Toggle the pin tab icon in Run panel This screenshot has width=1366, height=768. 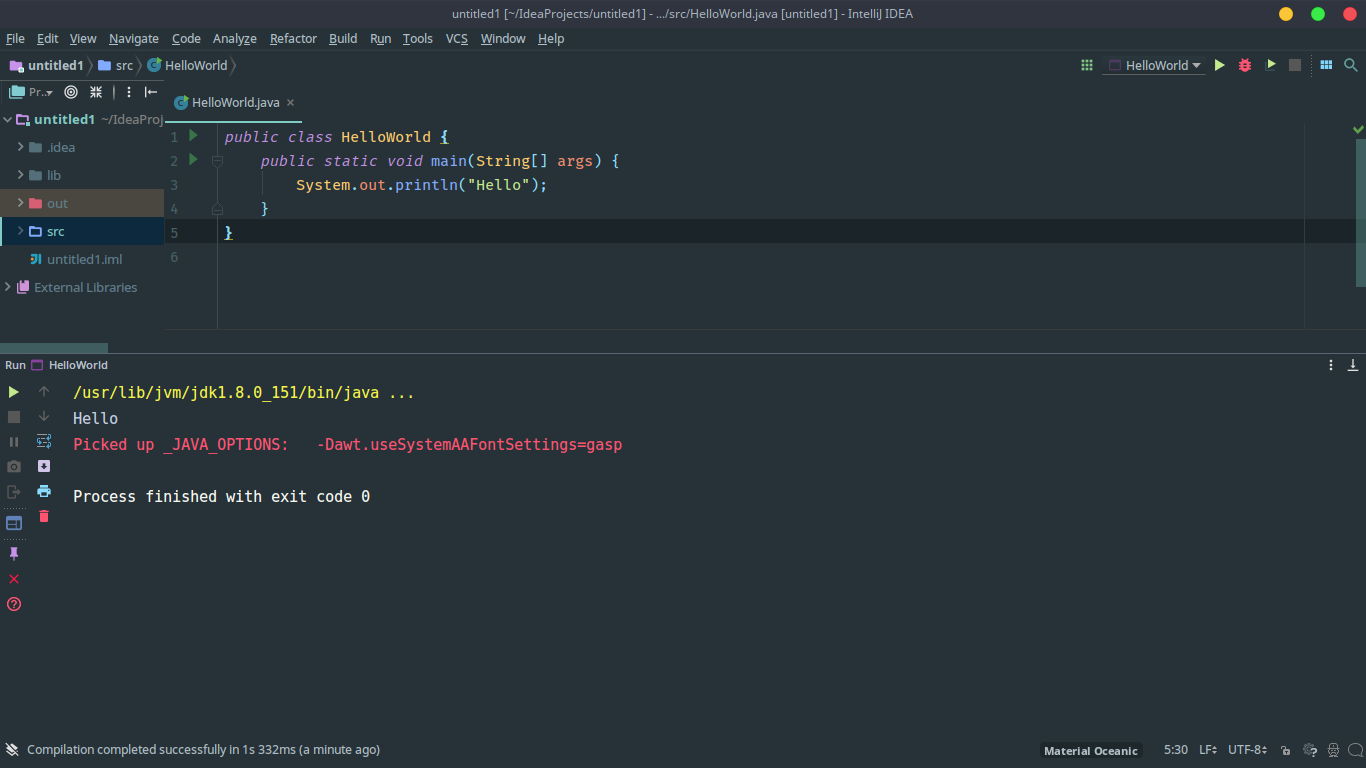coord(14,554)
